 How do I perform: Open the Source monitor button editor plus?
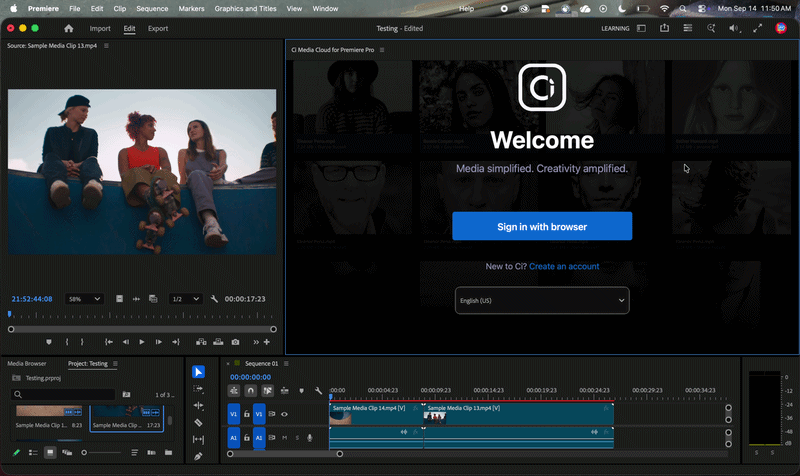[267, 342]
